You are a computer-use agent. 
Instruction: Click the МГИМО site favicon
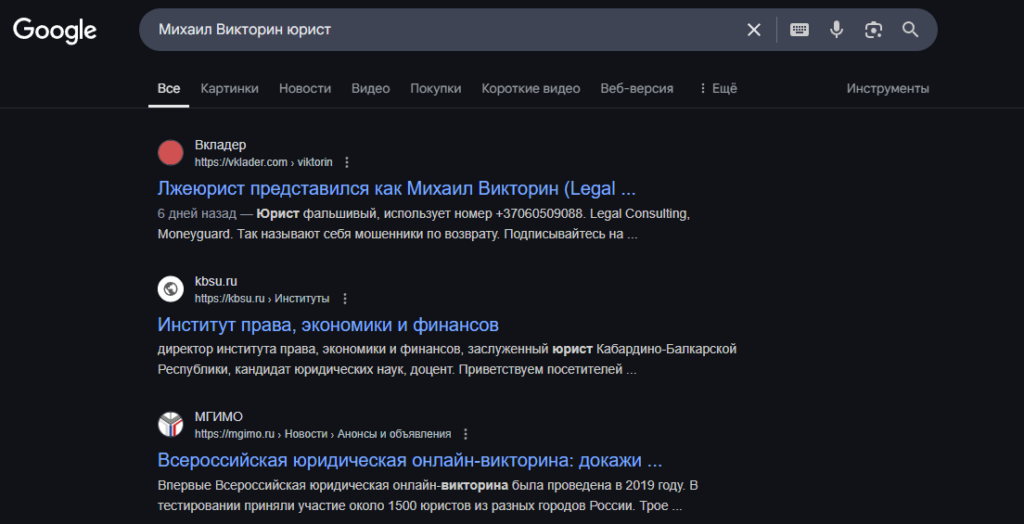(170, 425)
